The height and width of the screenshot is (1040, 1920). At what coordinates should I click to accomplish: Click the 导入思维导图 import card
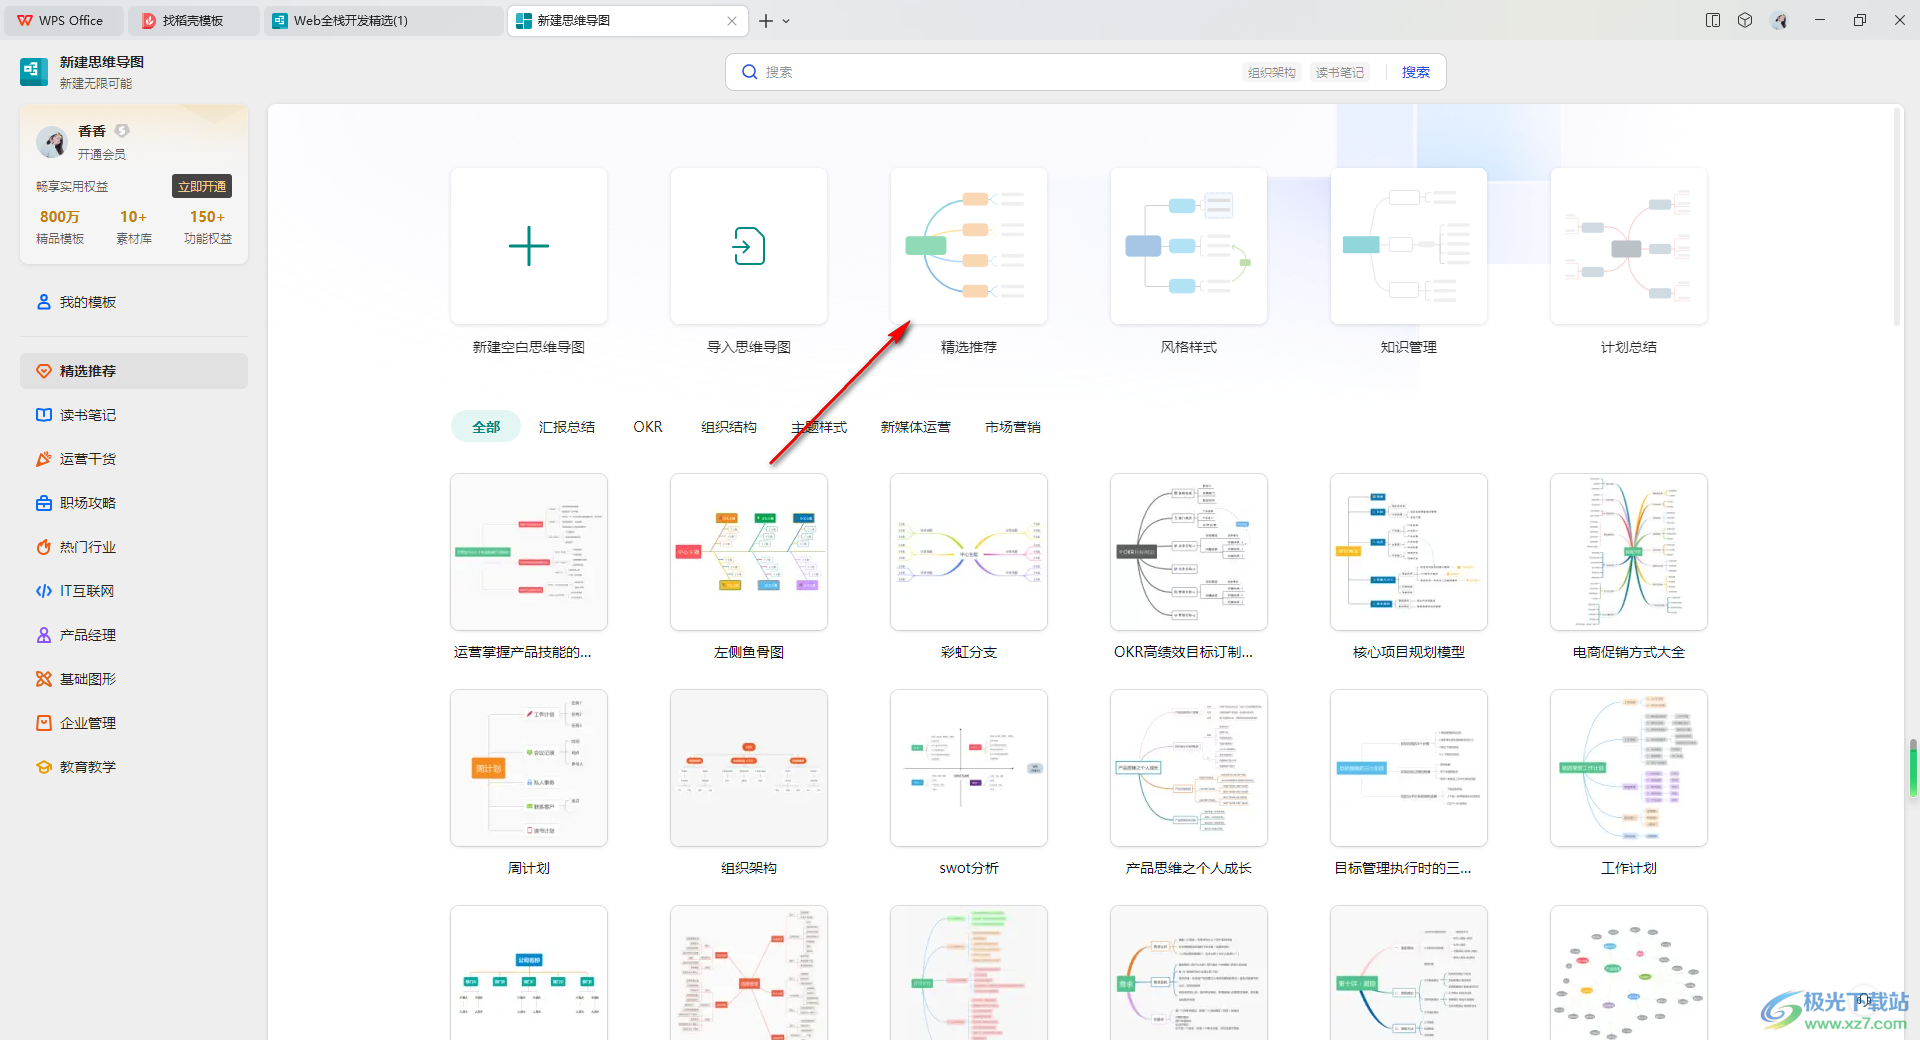[749, 246]
